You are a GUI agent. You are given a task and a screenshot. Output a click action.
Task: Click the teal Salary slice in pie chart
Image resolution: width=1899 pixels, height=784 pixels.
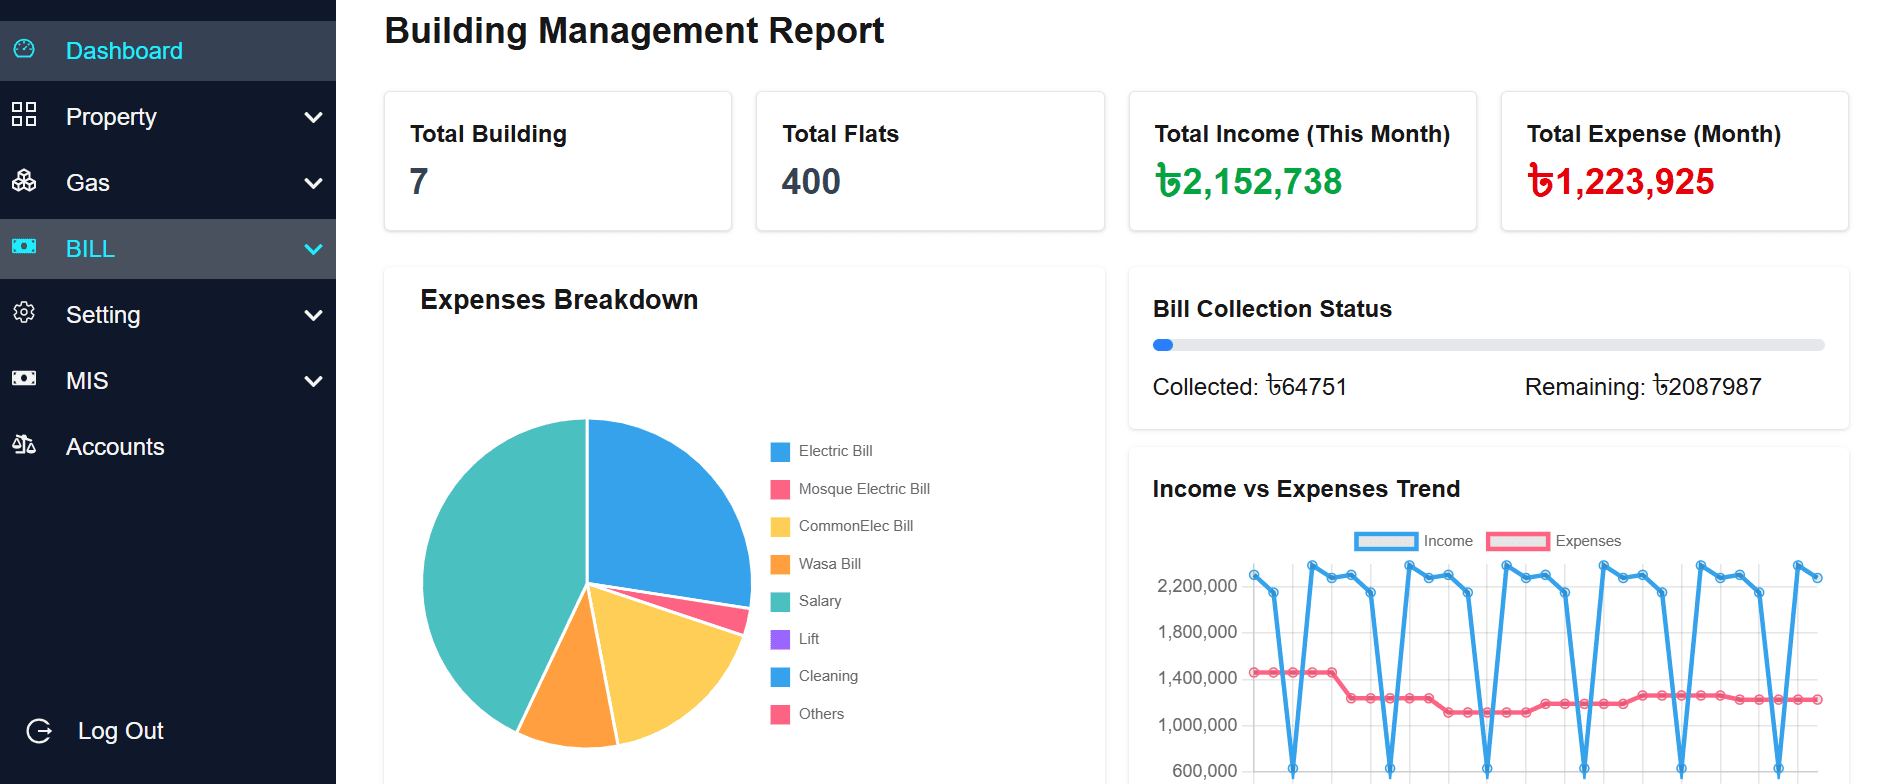point(490,570)
